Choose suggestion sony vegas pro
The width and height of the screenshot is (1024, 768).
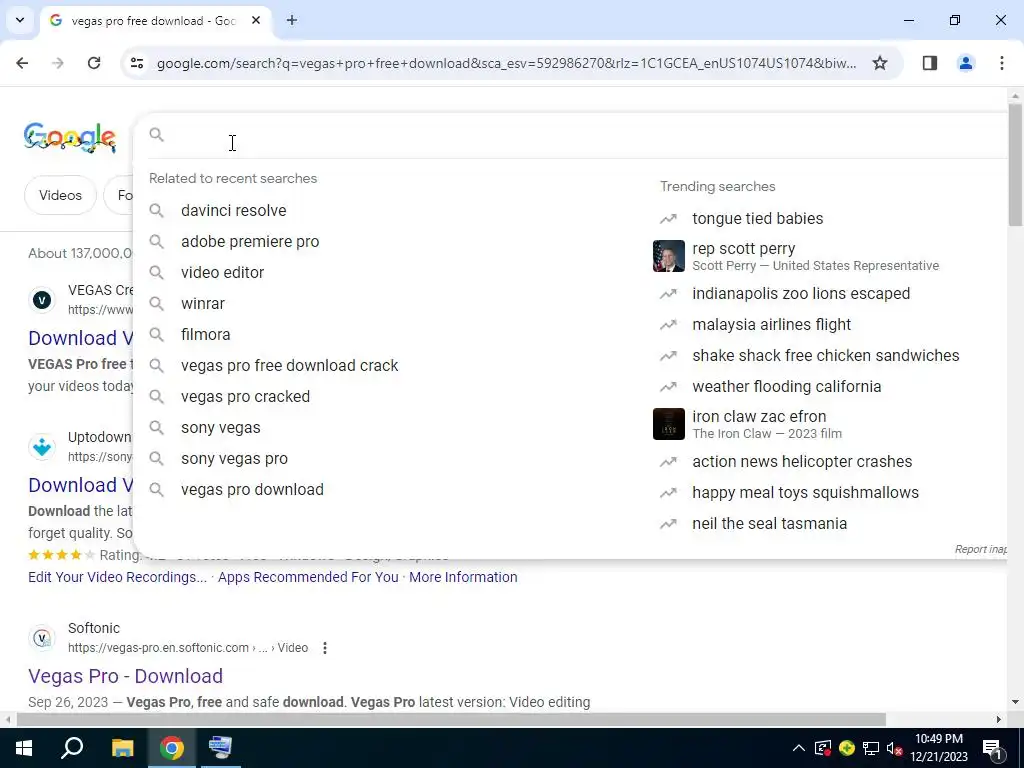pos(234,458)
